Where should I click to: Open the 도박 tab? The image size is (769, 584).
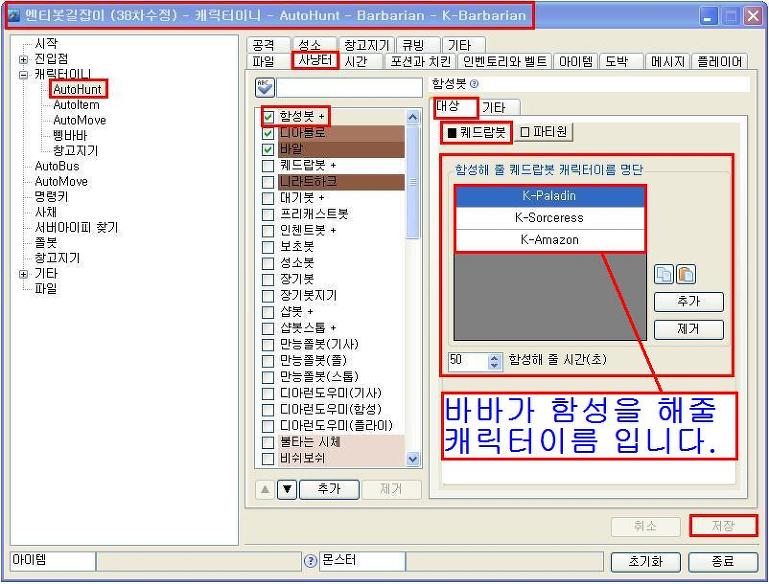620,61
